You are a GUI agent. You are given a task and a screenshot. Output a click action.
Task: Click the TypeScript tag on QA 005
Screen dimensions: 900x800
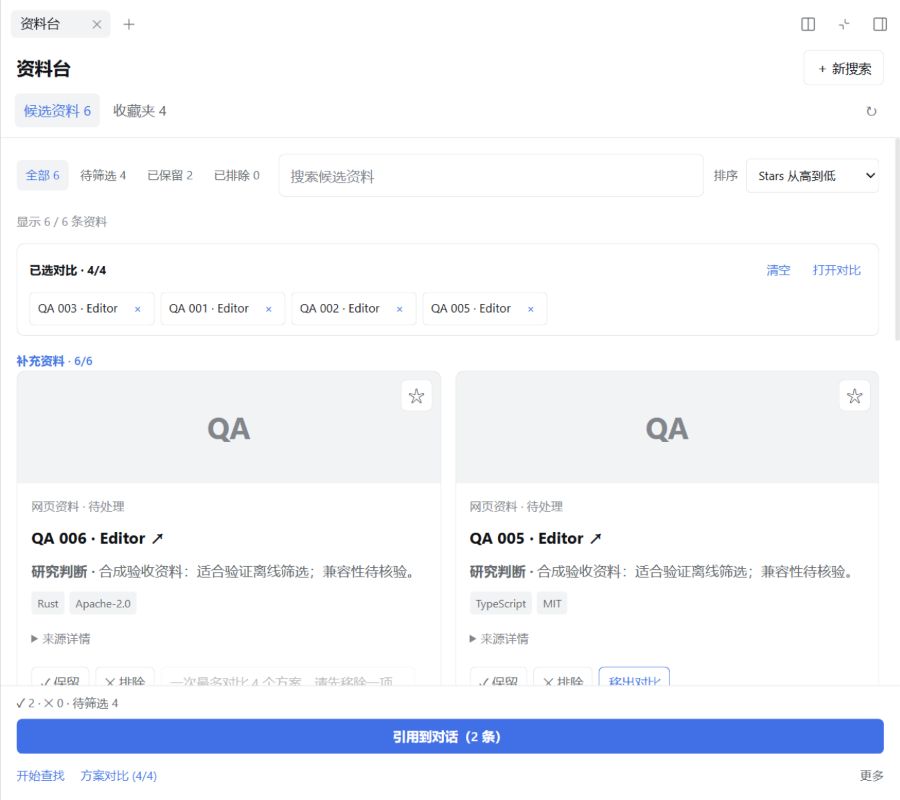[x=500, y=604]
